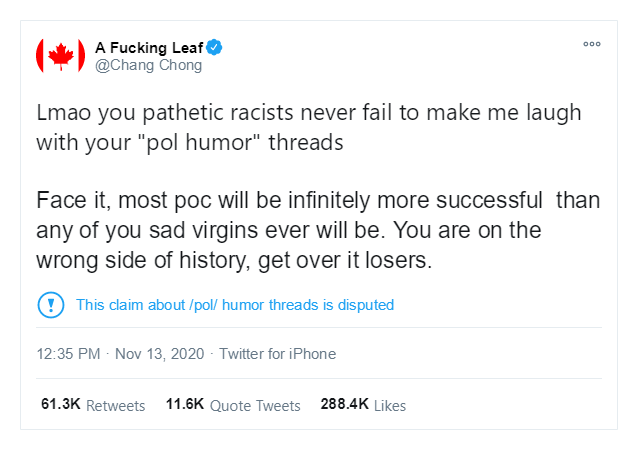Open the Quote Tweets label list
This screenshot has width=638, height=450.
click(255, 406)
